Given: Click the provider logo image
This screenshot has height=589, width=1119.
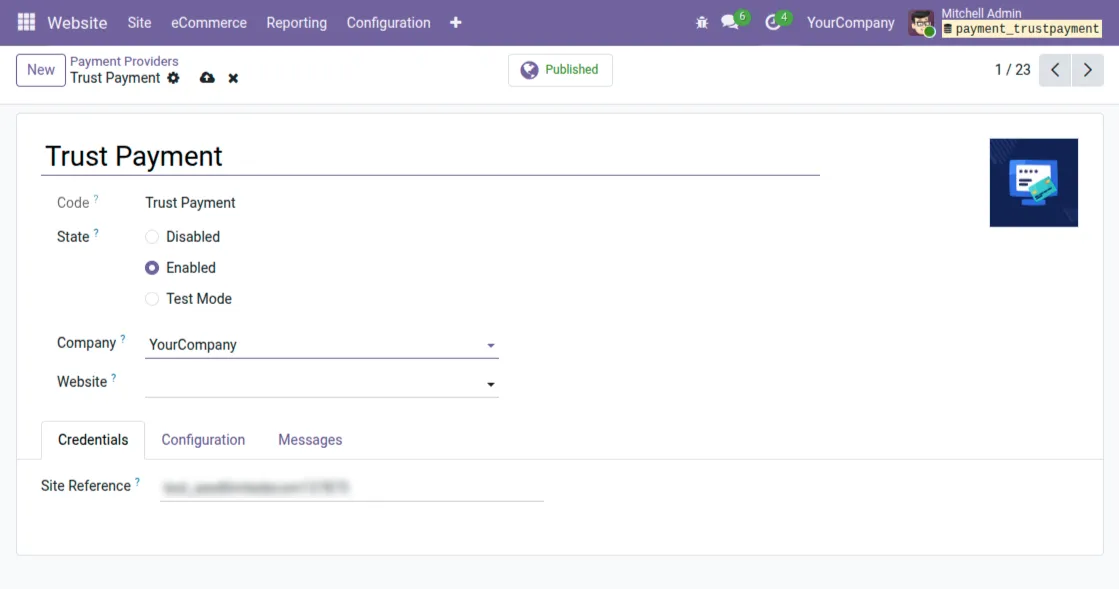Looking at the screenshot, I should (x=1033, y=183).
